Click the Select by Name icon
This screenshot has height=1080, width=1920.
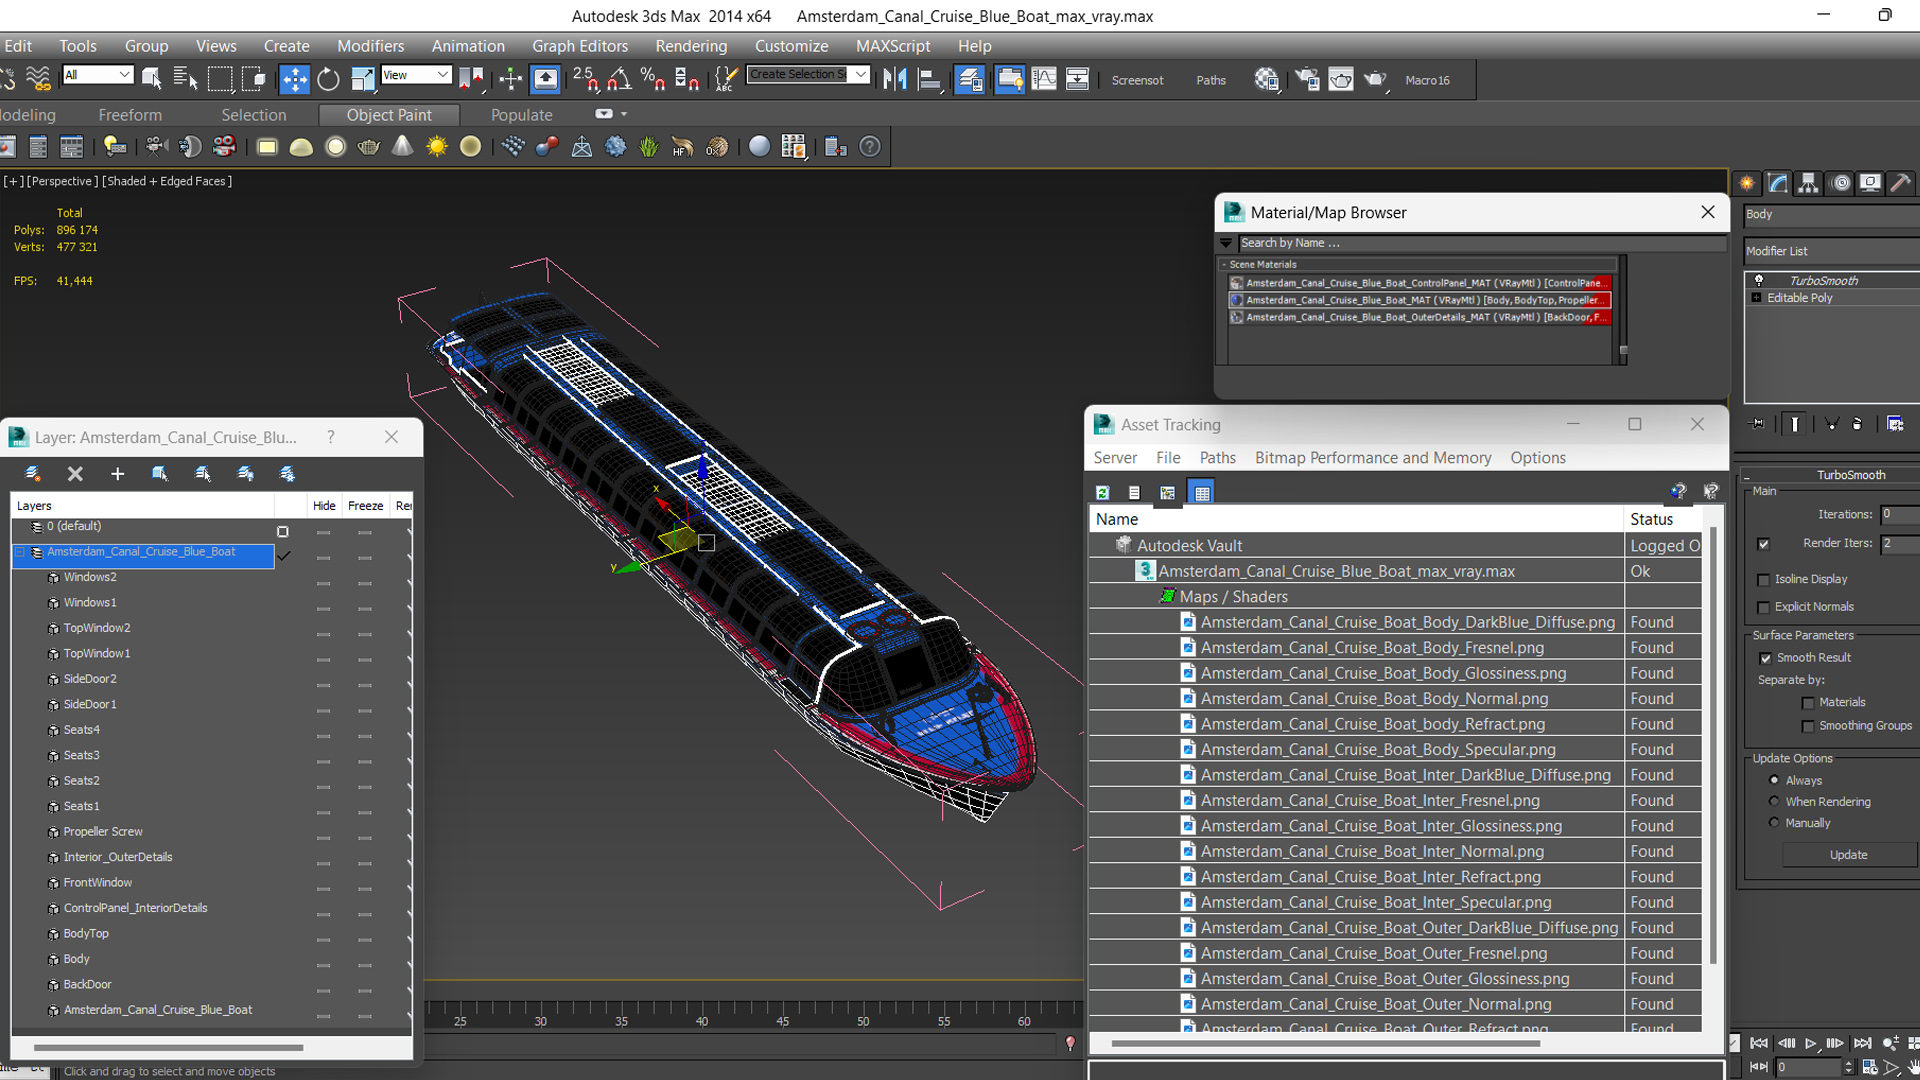pyautogui.click(x=186, y=79)
